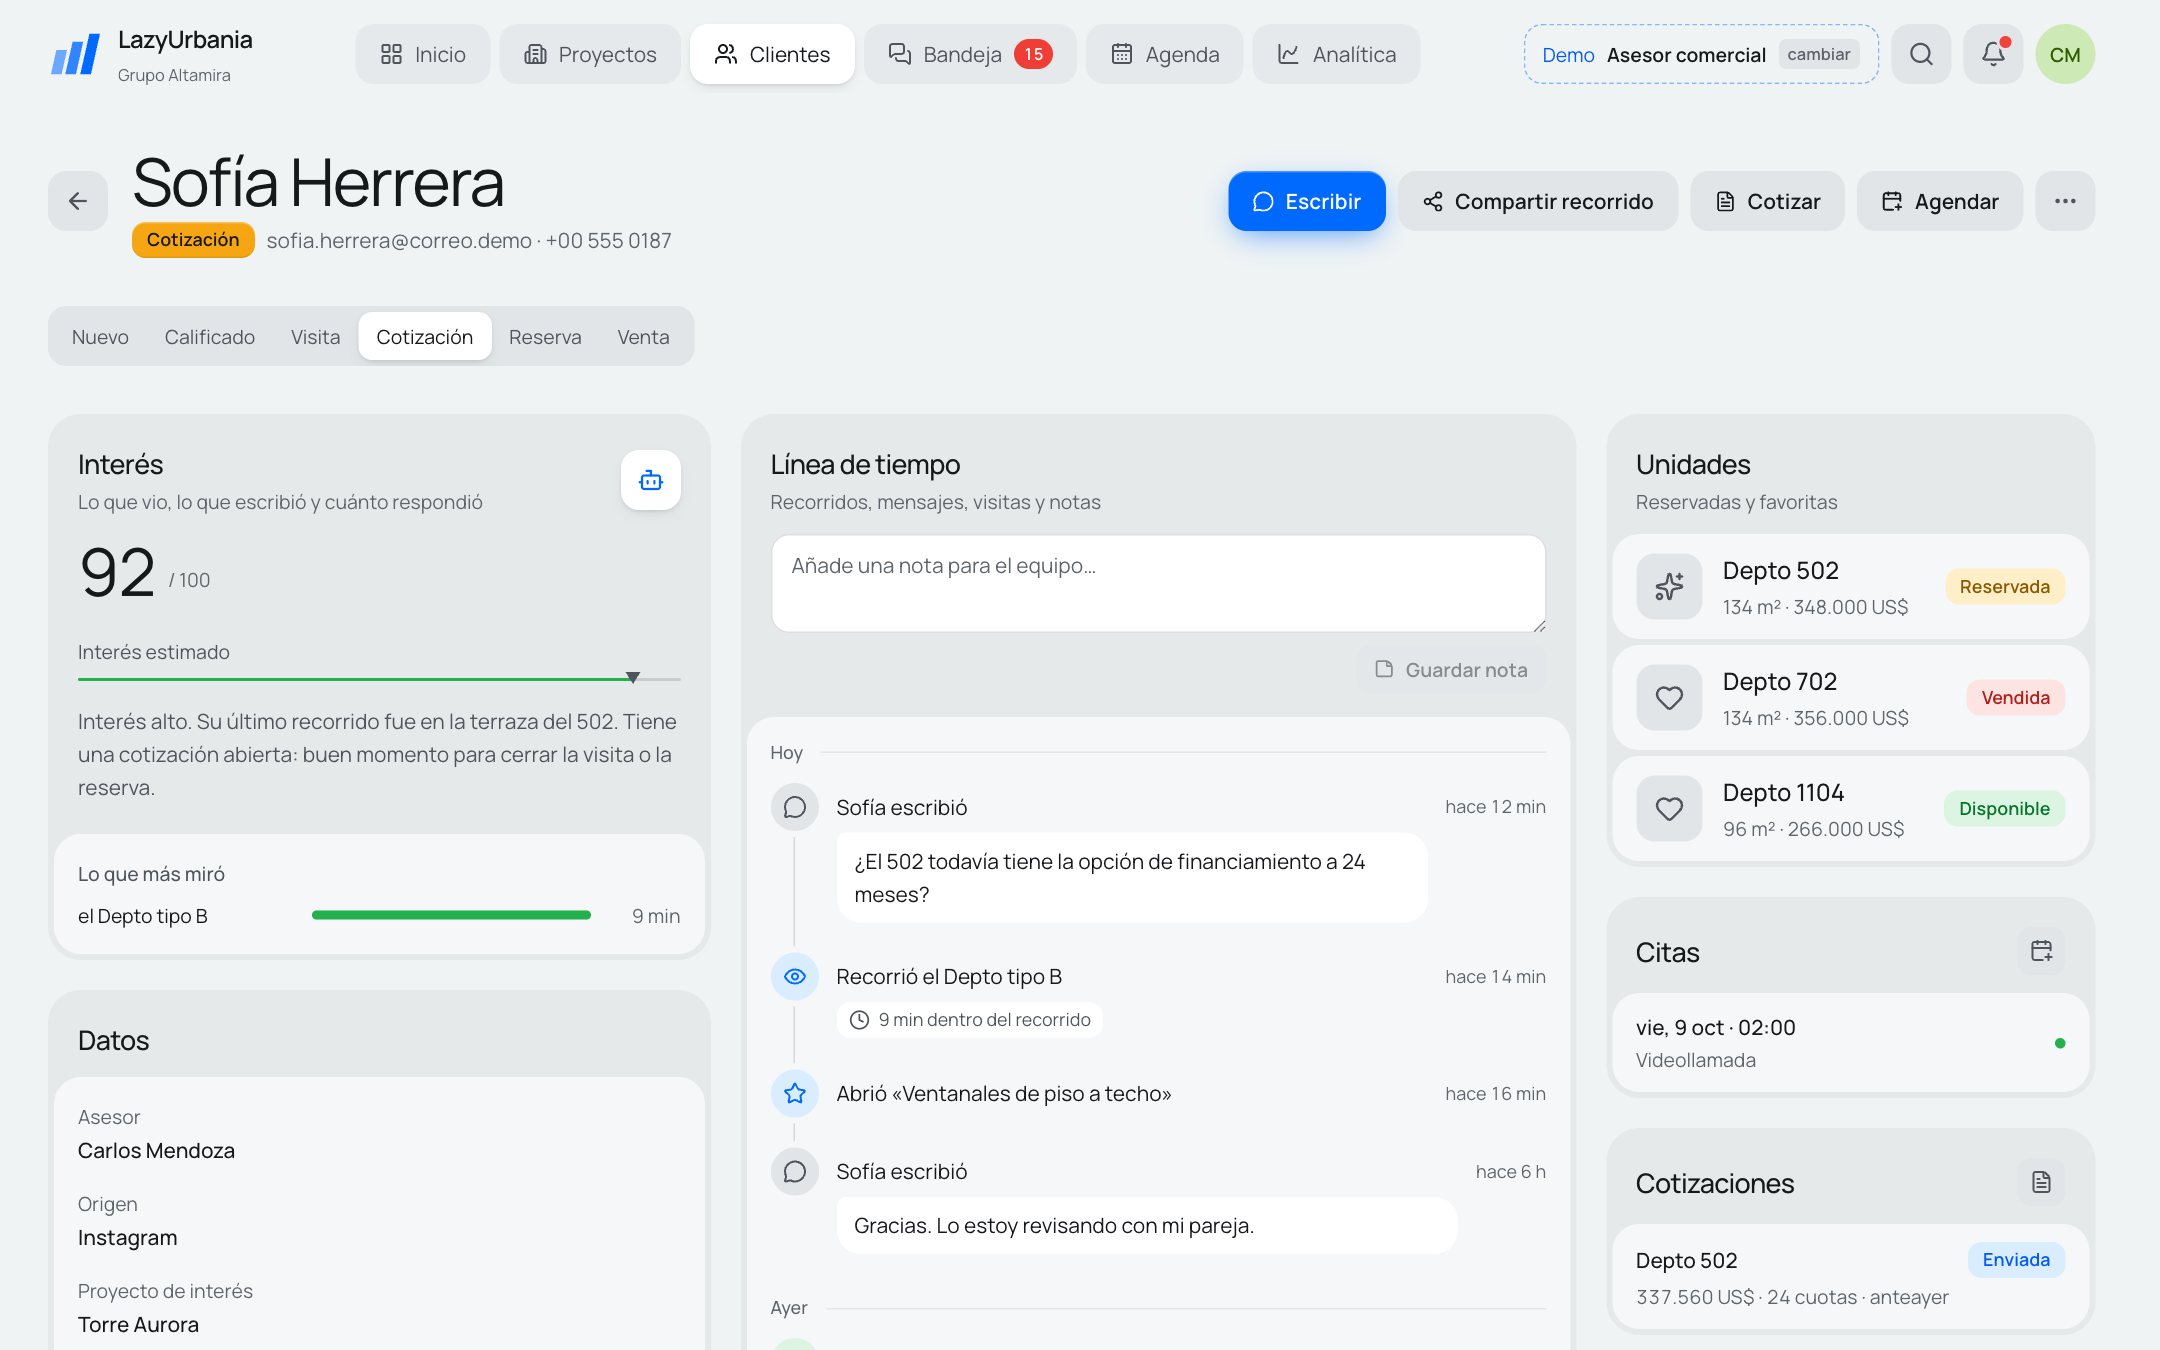The width and height of the screenshot is (2160, 1350).
Task: Open the vie, 9 oct Videollamada appointment
Action: [1850, 1043]
